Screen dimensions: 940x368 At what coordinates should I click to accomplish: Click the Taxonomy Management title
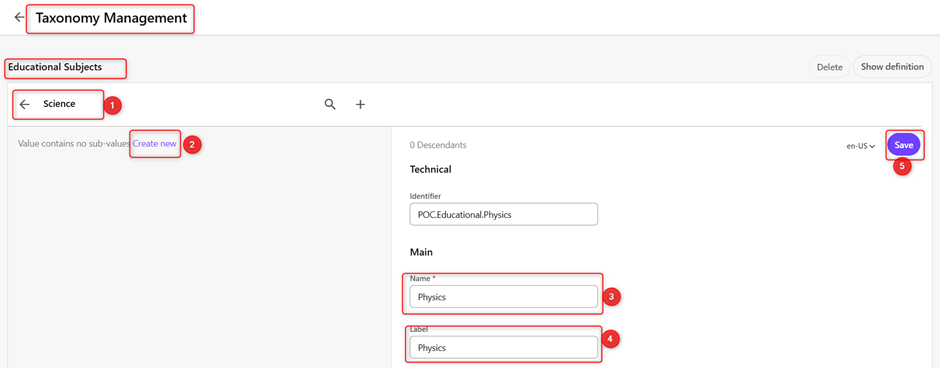pos(112,19)
